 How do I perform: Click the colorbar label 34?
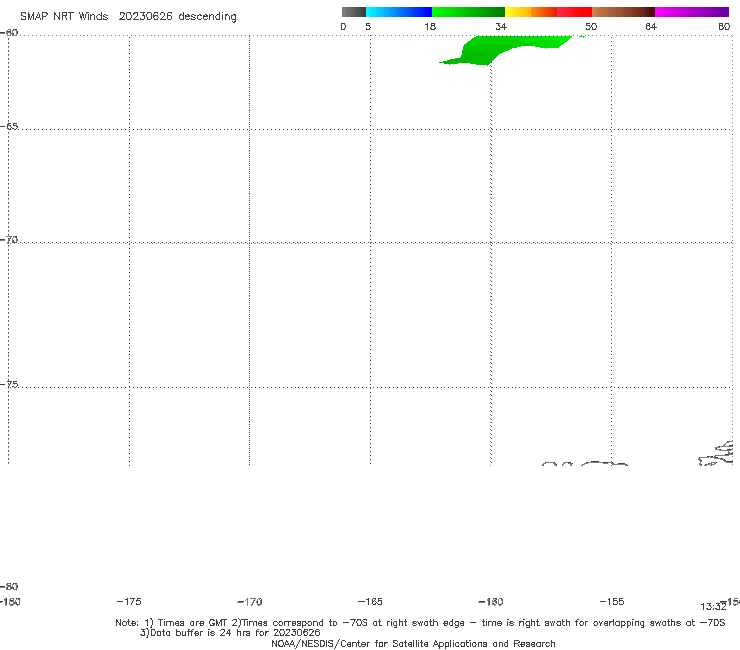[x=501, y=26]
